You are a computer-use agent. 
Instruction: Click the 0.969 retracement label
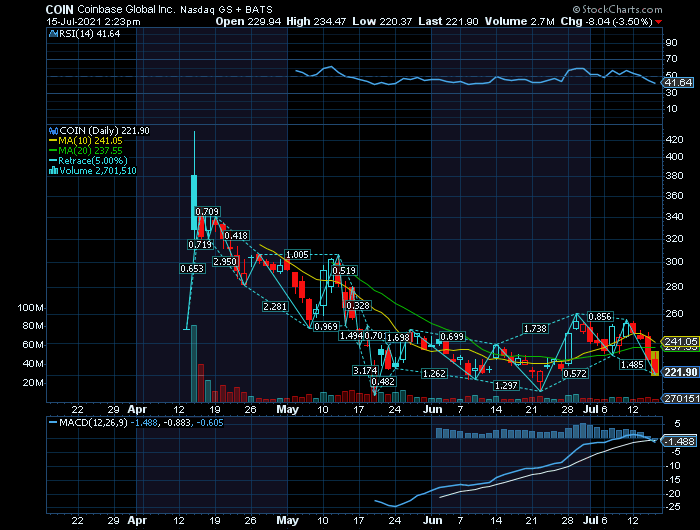(326, 326)
